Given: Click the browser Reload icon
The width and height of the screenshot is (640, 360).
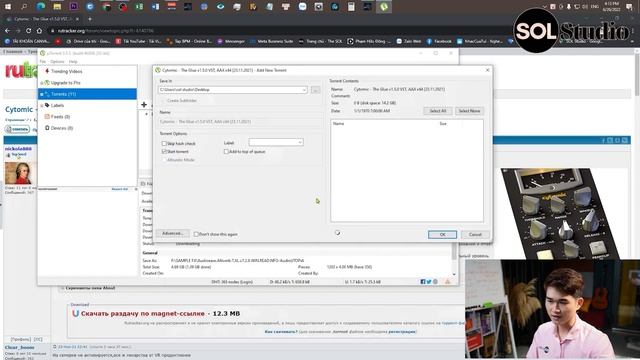Looking at the screenshot, I should pyautogui.click(x=28, y=31).
